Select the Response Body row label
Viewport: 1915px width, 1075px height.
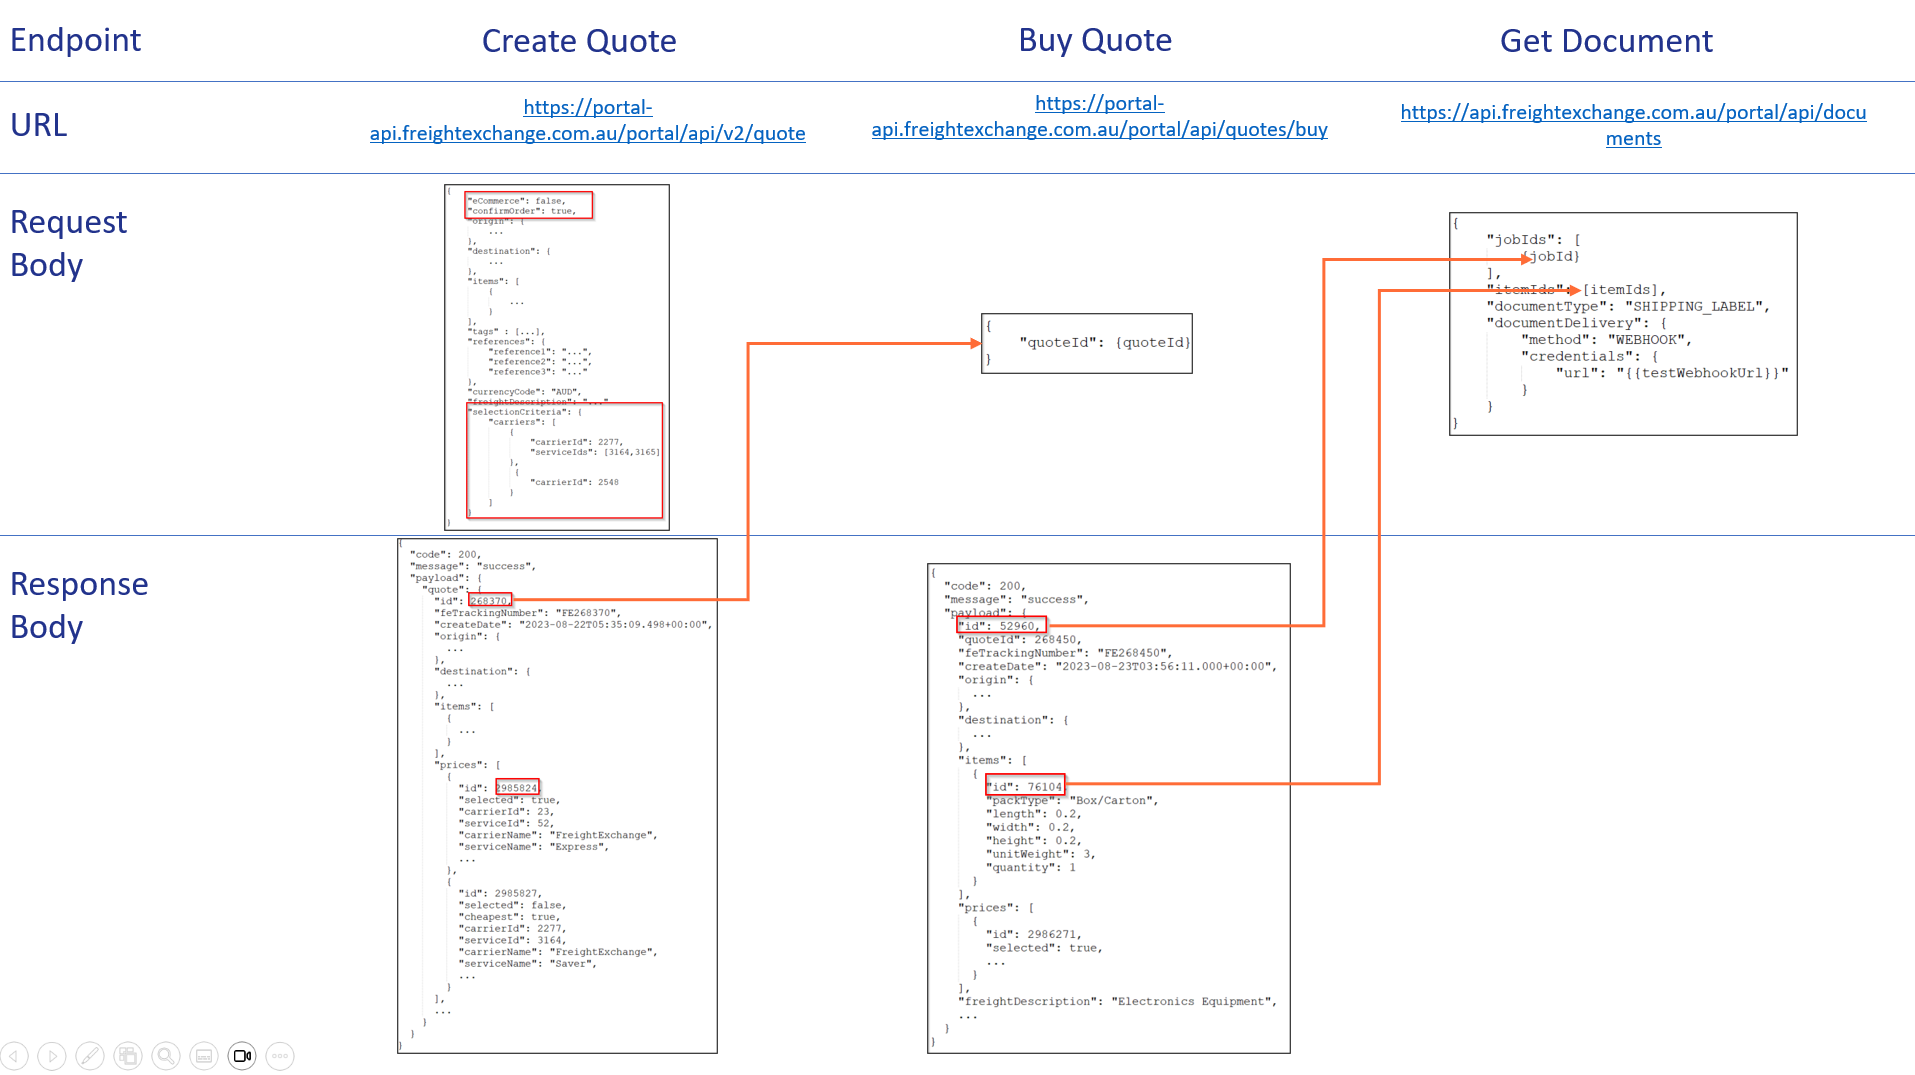coord(79,604)
